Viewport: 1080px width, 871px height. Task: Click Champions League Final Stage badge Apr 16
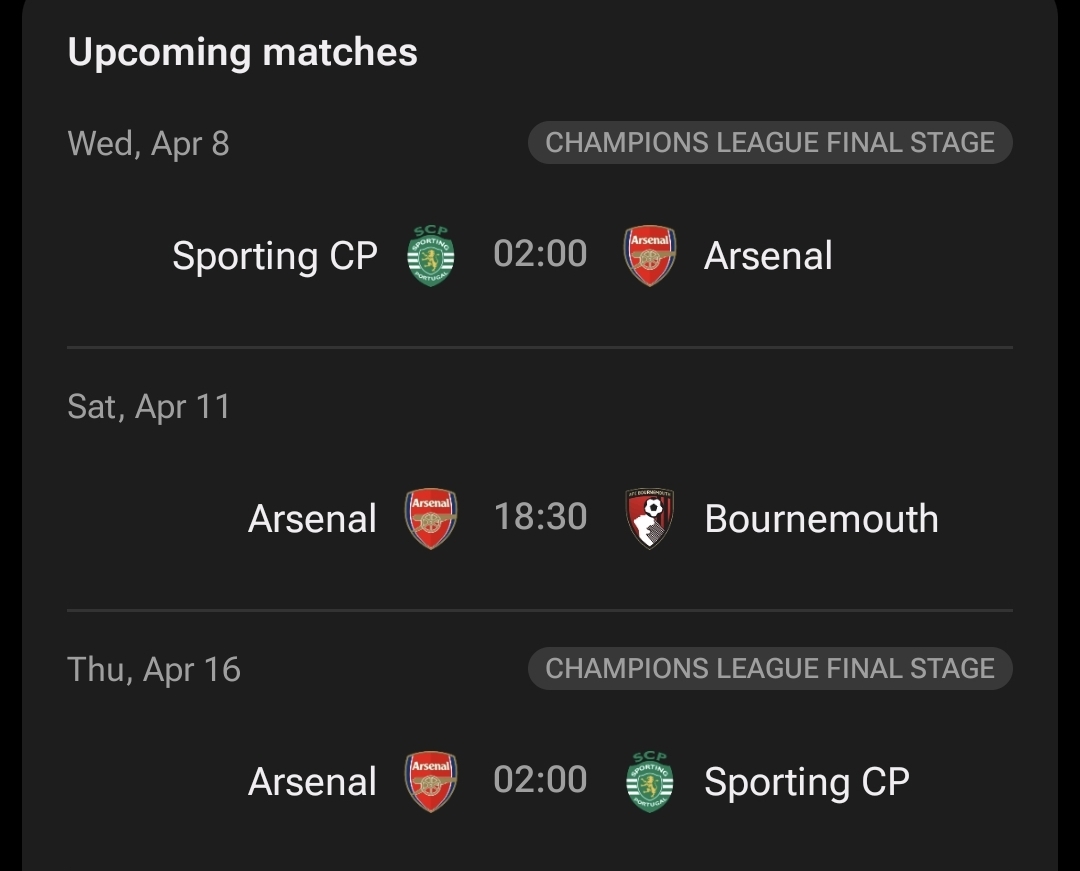(x=770, y=668)
